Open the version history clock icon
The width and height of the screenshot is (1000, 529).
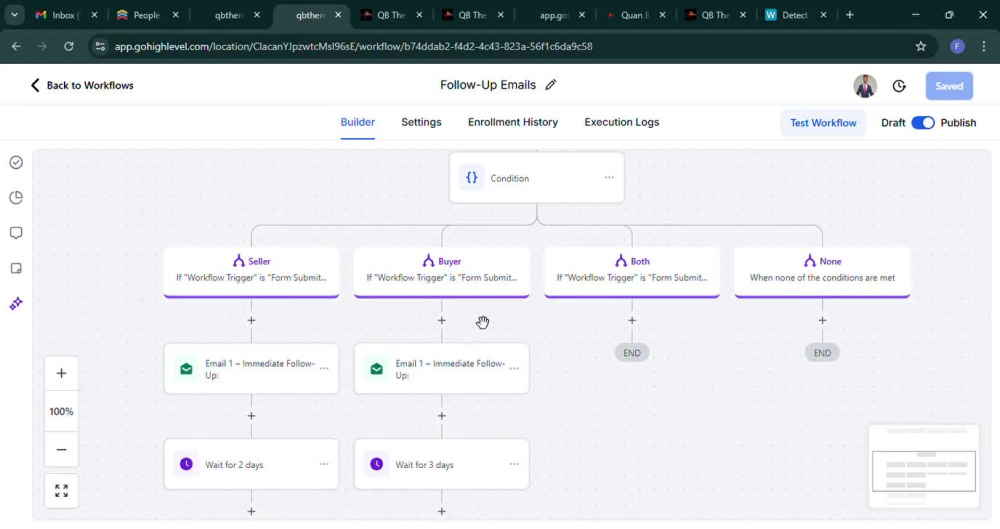coord(899,86)
